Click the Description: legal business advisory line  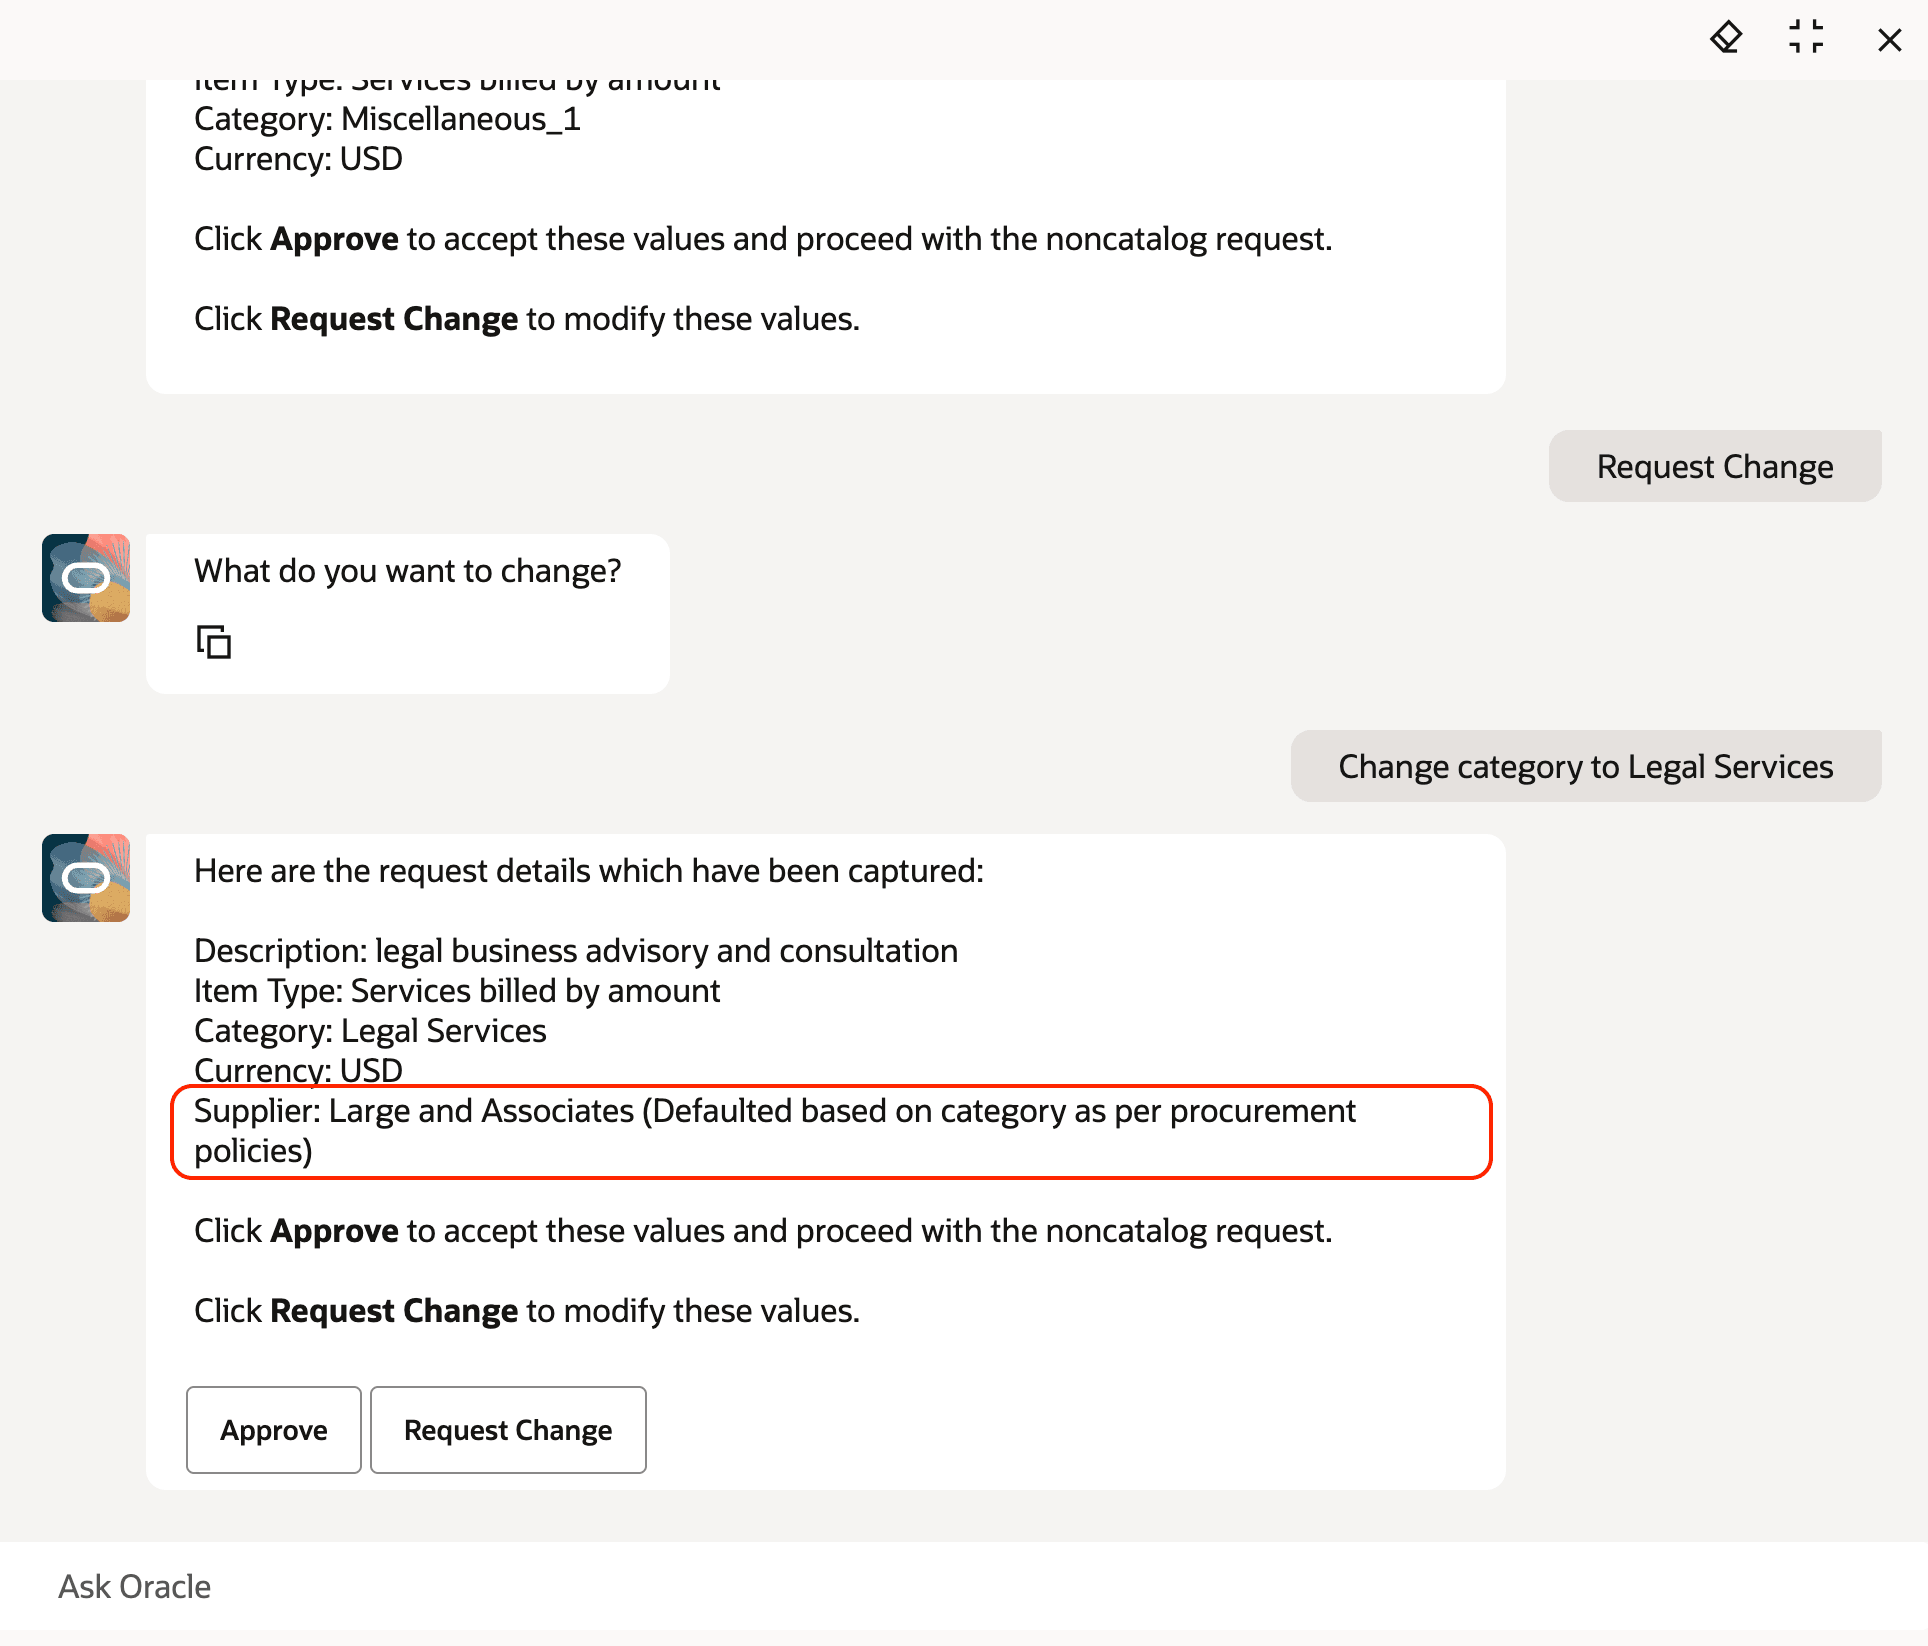coord(576,951)
